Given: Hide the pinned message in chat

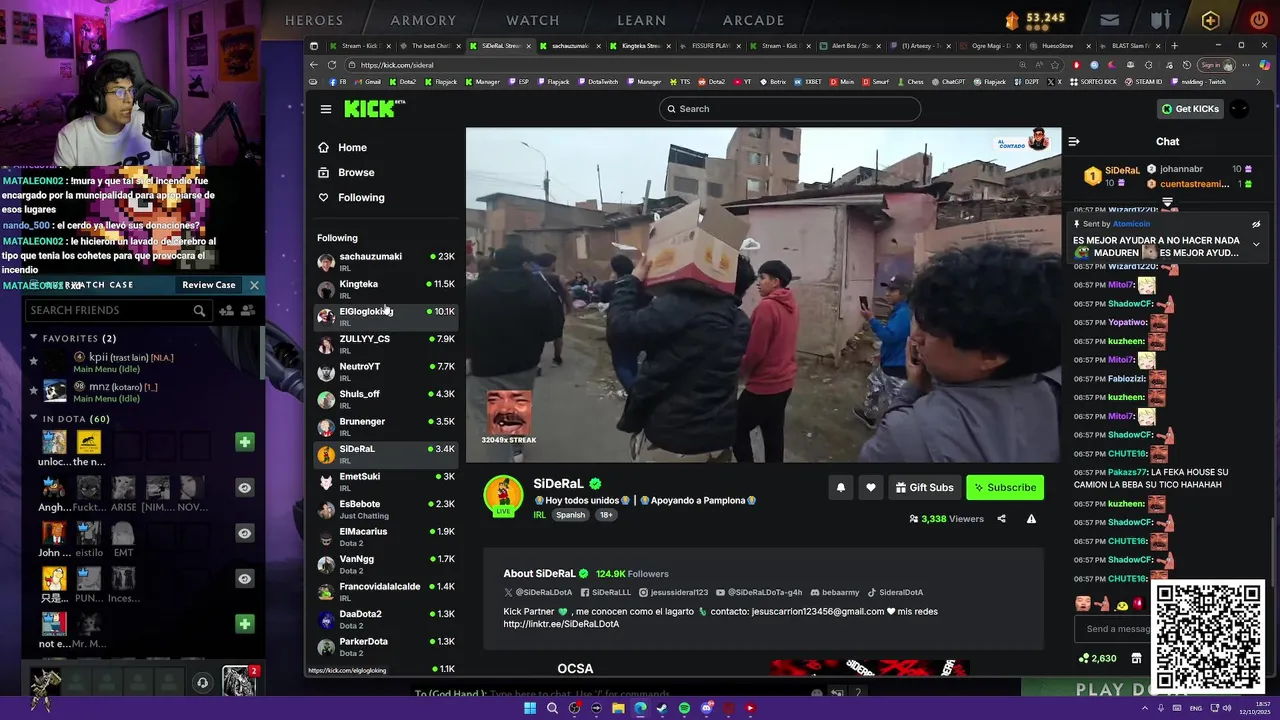Looking at the screenshot, I should click(1256, 224).
